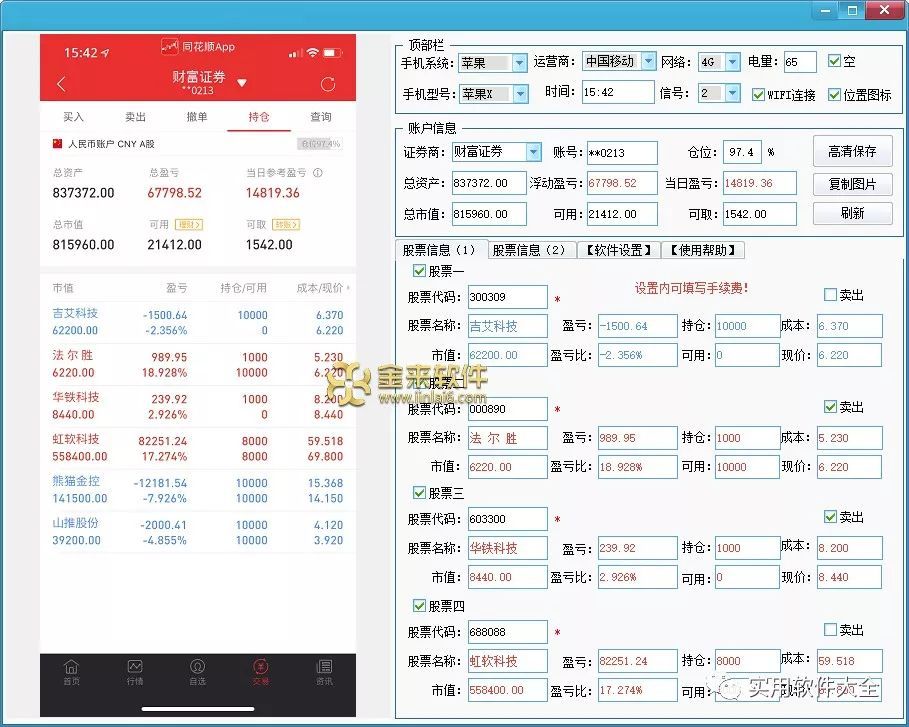
Task: Open the 【软件设置】 tab
Action: coord(618,250)
